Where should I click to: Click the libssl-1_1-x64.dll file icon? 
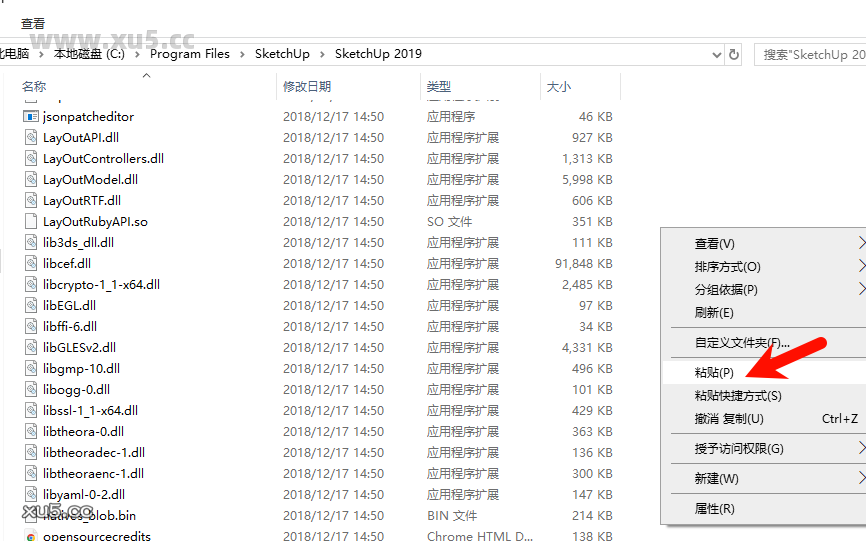31,411
